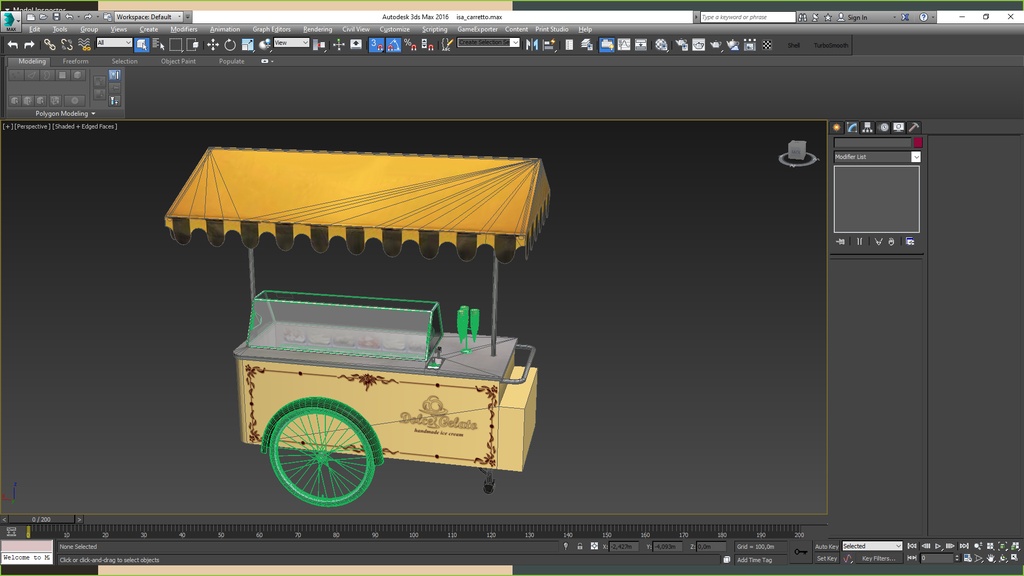Image resolution: width=1024 pixels, height=576 pixels.
Task: Click the TurboSmooth button
Action: pos(830,45)
